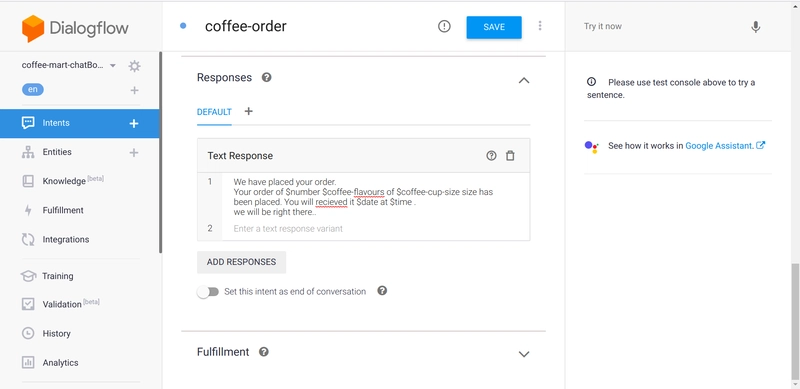Click the ADD RESPONSES button

pyautogui.click(x=241, y=262)
